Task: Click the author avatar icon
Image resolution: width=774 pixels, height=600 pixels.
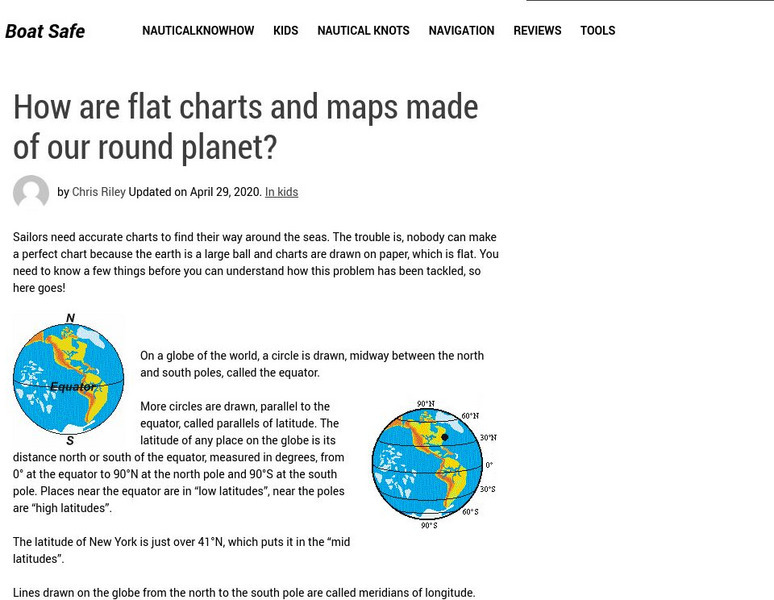Action: [x=31, y=192]
